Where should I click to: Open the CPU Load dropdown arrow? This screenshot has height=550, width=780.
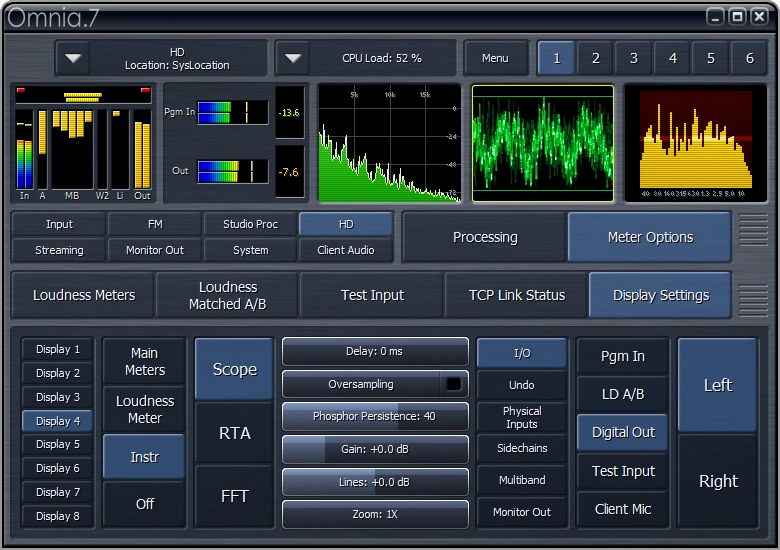pos(293,58)
